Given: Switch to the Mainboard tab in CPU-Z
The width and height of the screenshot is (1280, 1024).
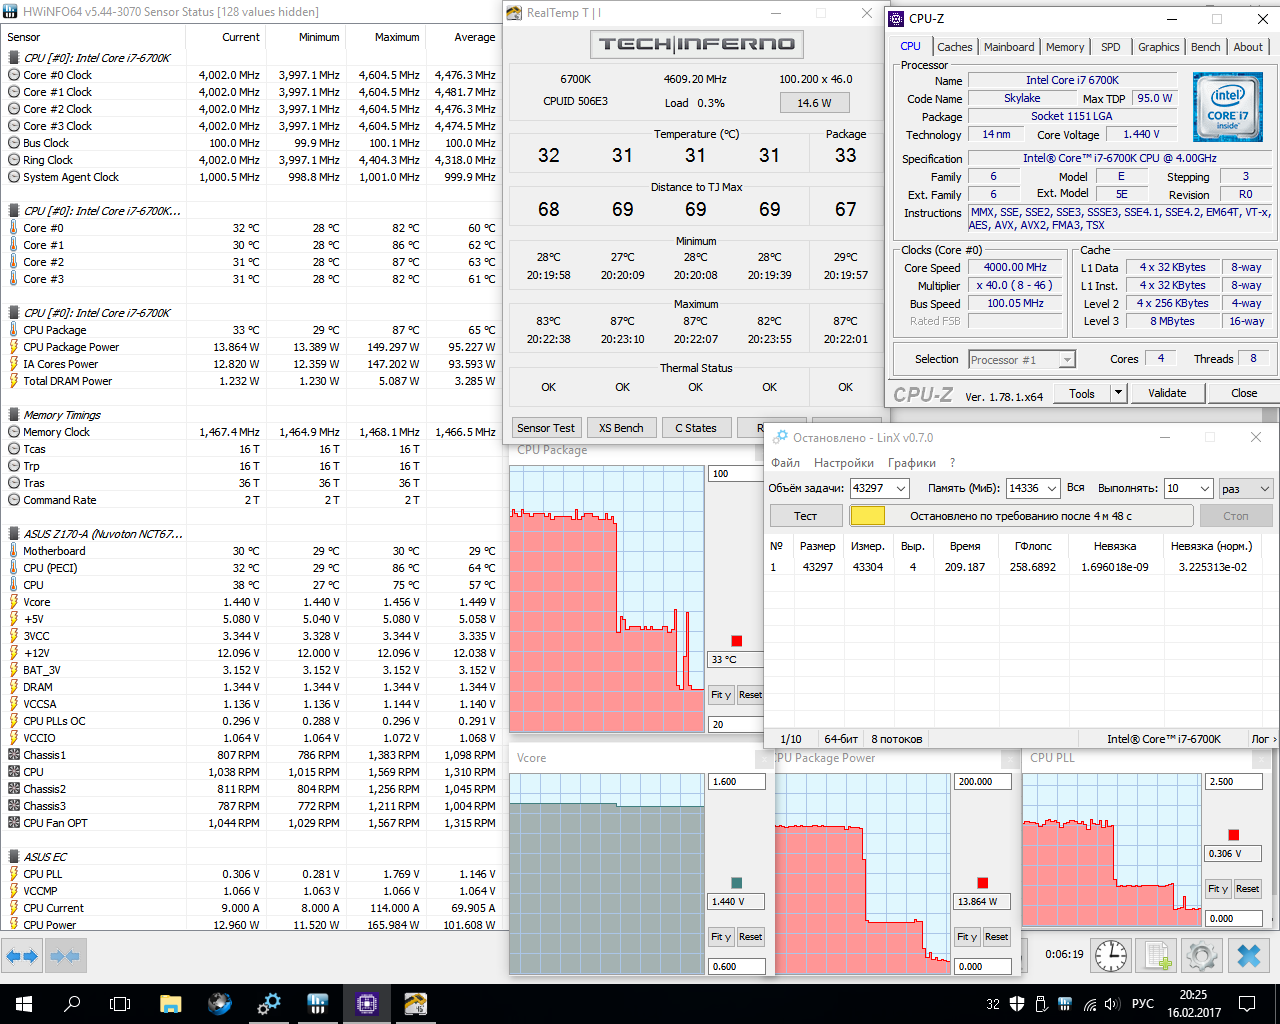Looking at the screenshot, I should (1009, 47).
